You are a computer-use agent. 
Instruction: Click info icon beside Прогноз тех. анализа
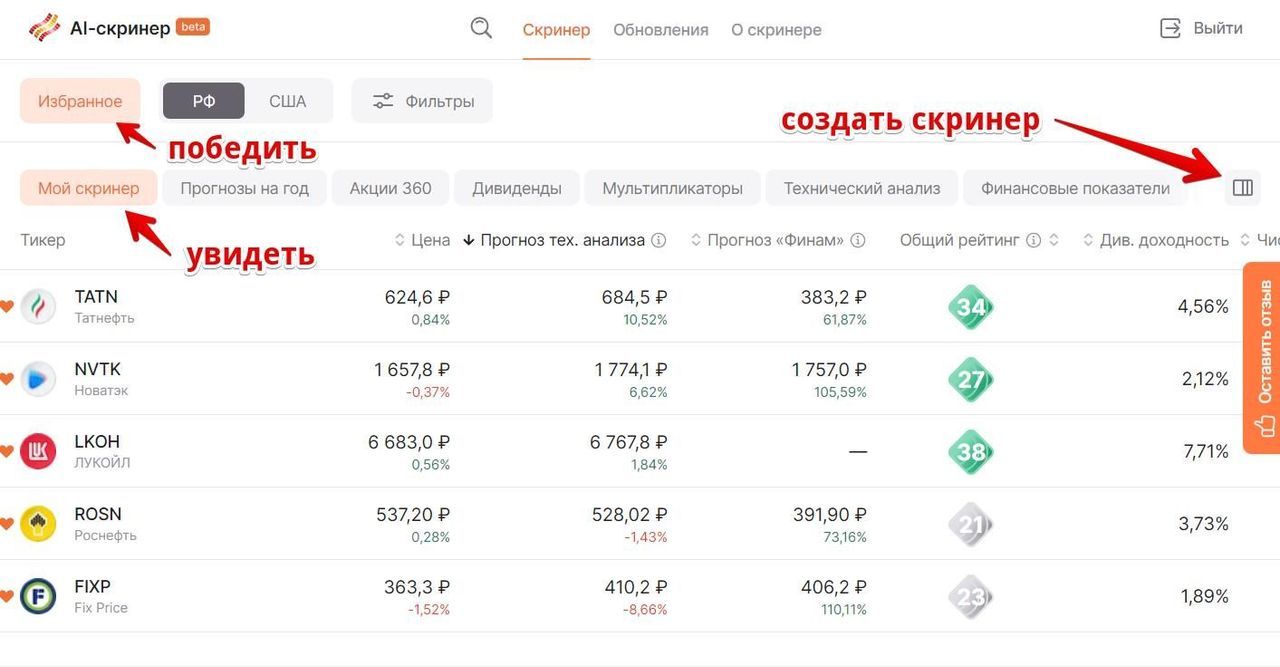point(659,240)
